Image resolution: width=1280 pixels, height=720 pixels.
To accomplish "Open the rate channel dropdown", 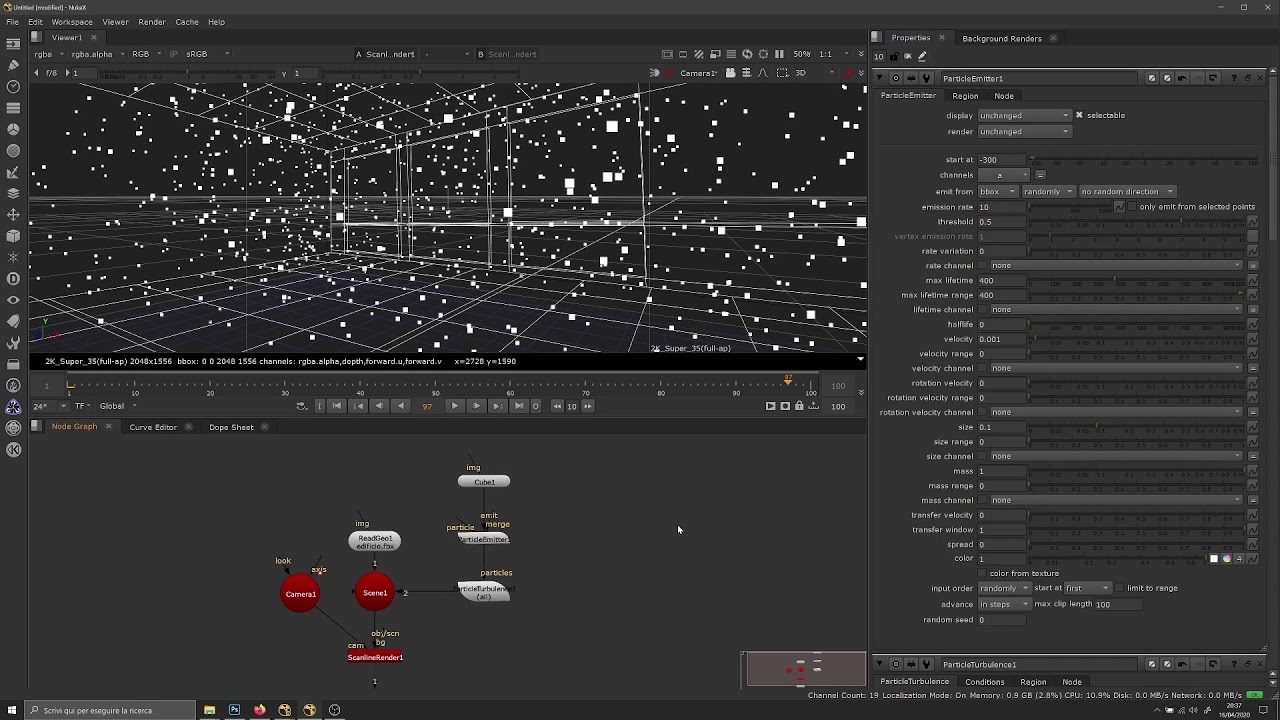I will (x=1116, y=266).
